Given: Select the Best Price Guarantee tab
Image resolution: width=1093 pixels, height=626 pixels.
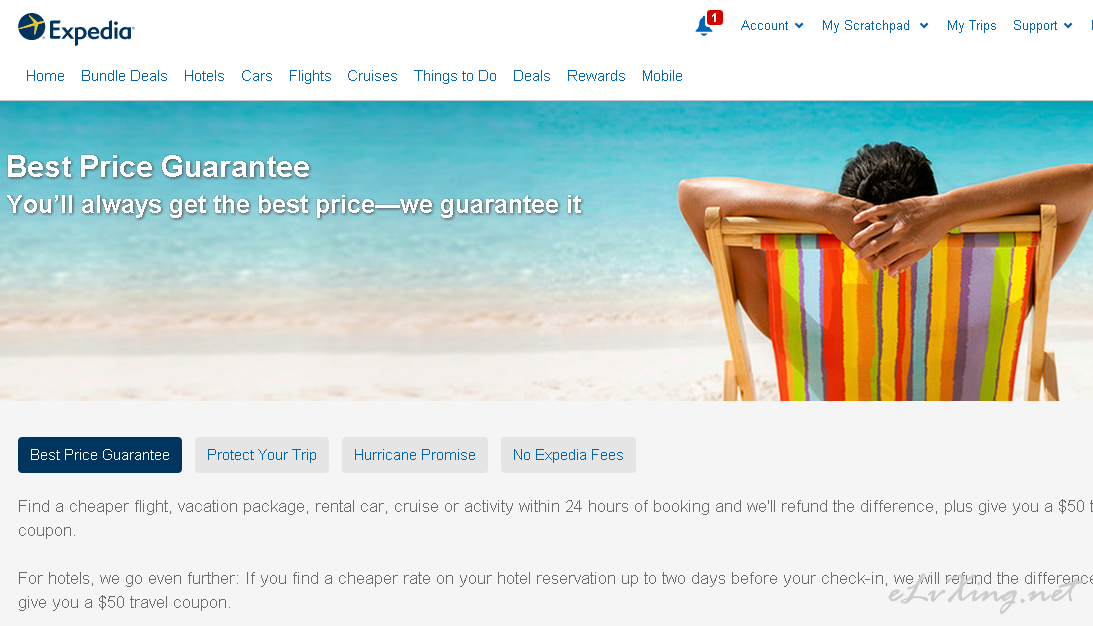Looking at the screenshot, I should (x=100, y=455).
